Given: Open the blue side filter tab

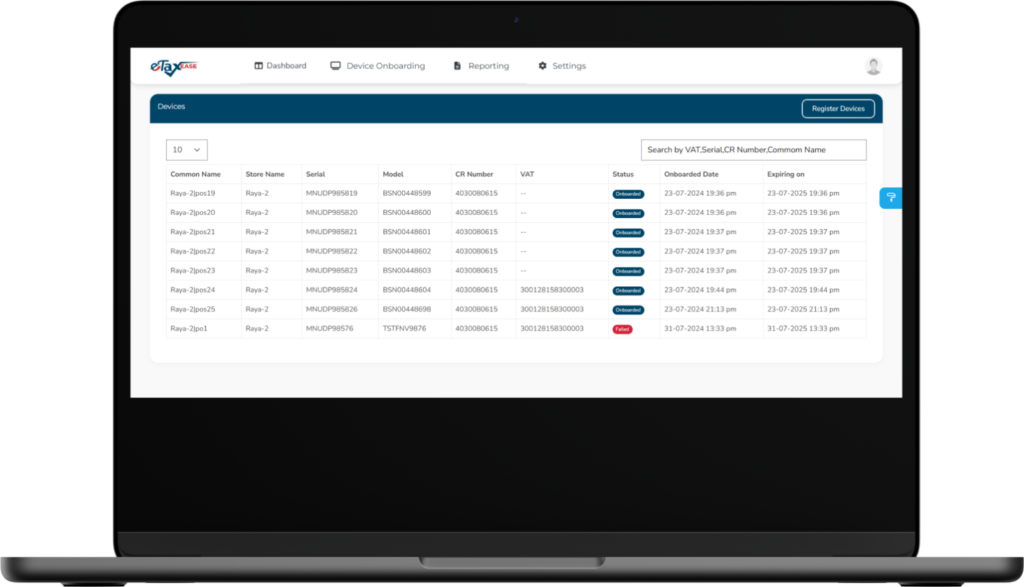Looking at the screenshot, I should click(x=891, y=198).
